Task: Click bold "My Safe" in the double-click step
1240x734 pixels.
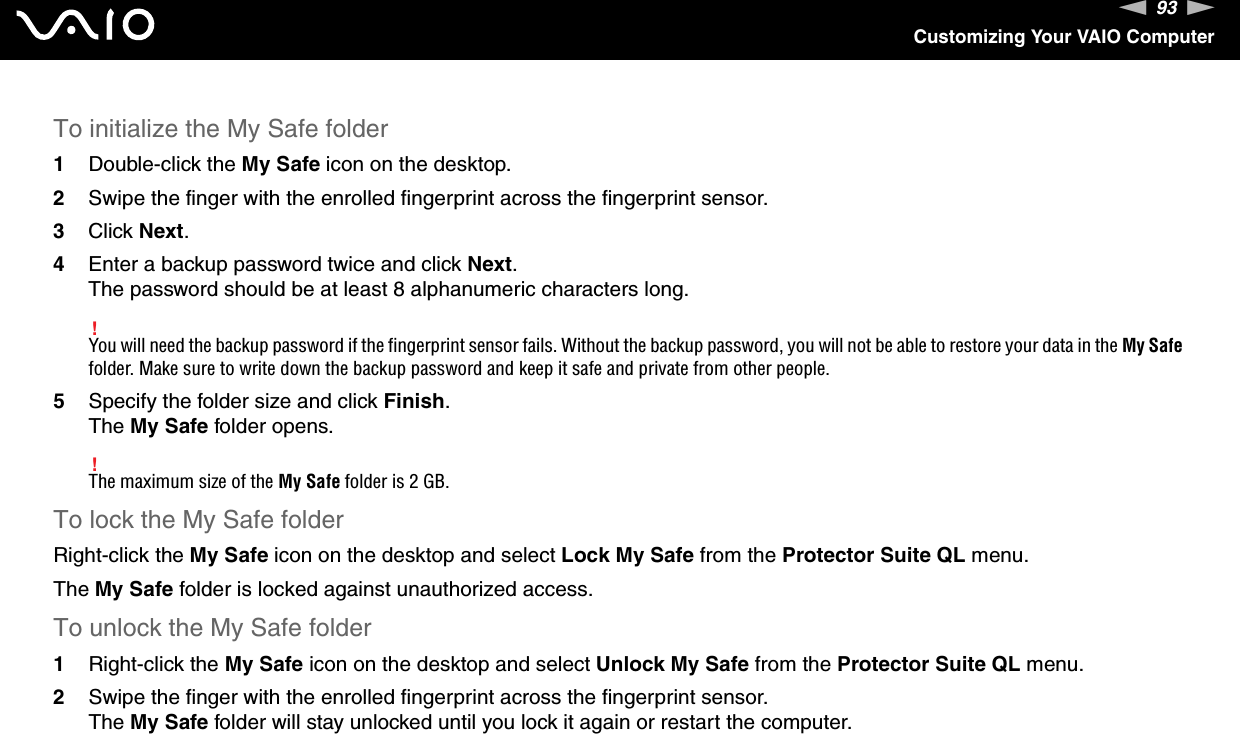Action: [x=281, y=163]
